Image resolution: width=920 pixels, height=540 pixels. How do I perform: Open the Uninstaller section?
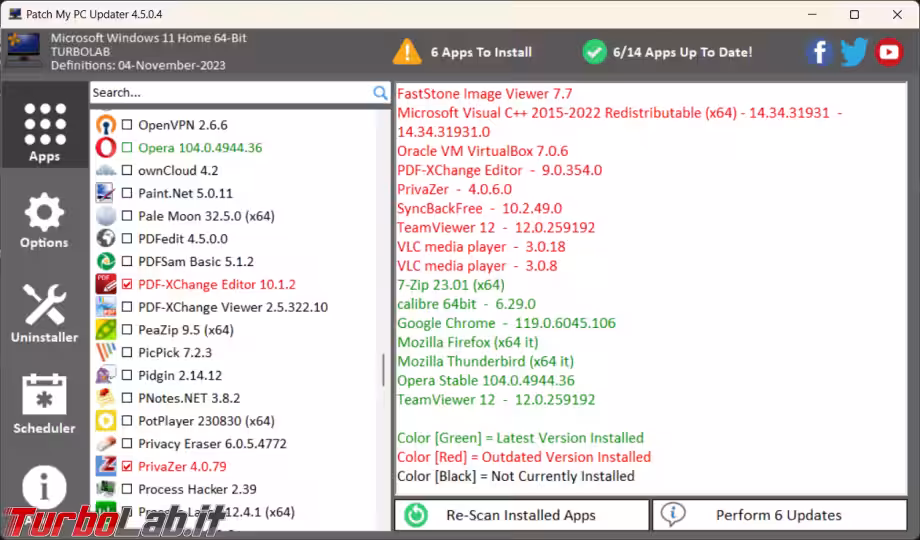(44, 313)
